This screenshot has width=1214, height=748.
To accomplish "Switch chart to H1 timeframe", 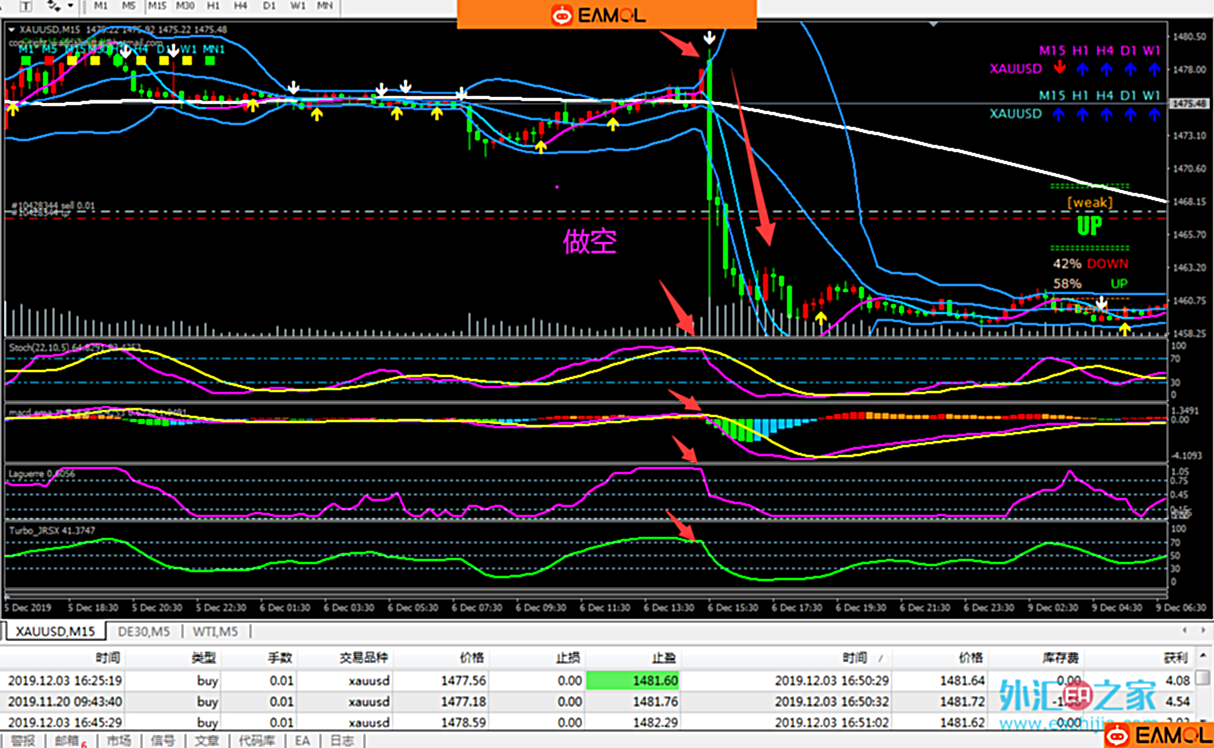I will click(213, 5).
